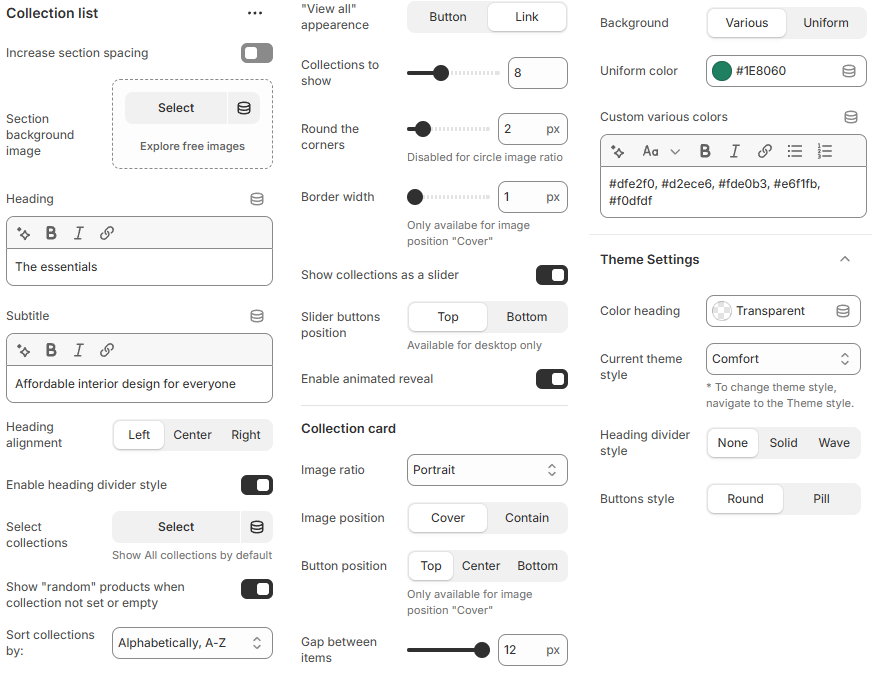Click Select button for Section background image

pos(176,108)
